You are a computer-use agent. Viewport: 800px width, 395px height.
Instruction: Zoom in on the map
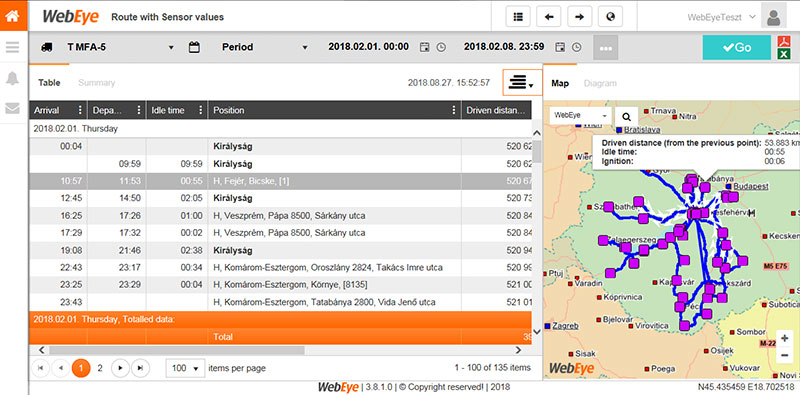[x=784, y=338]
